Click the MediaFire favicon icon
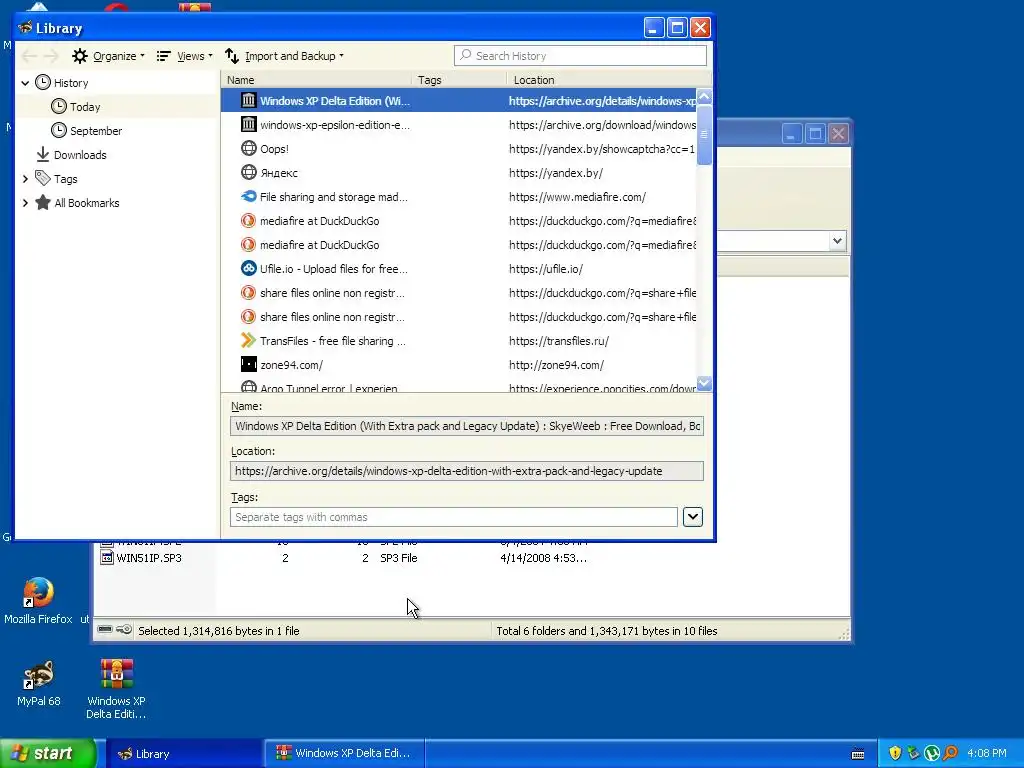Screen dimensions: 1024x768 [248, 197]
